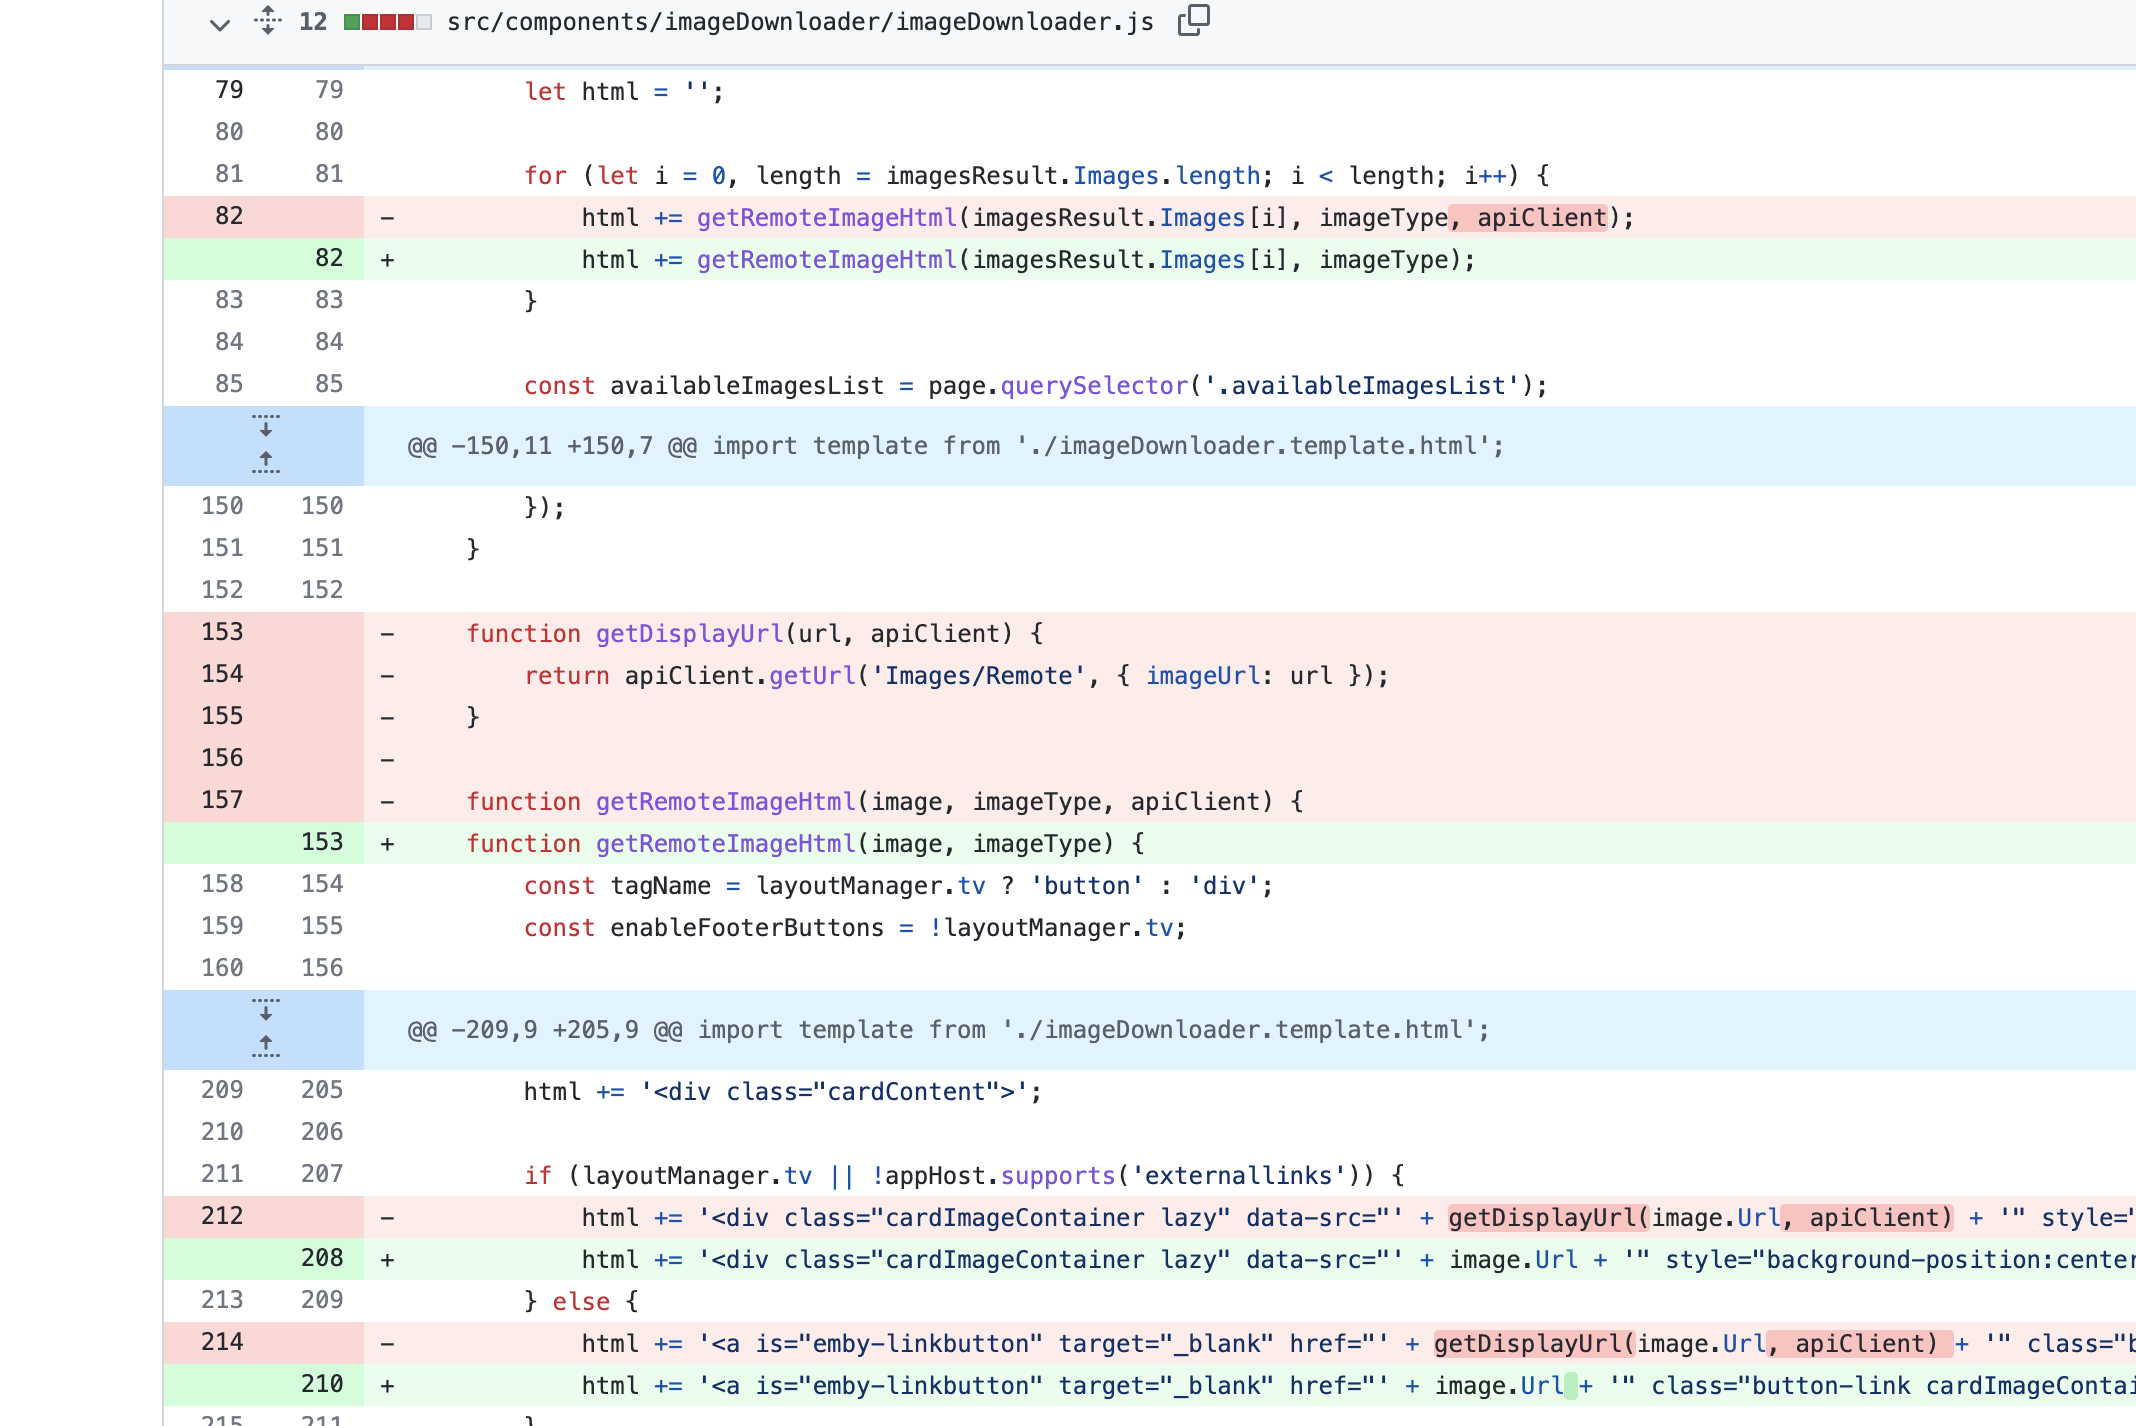Image resolution: width=2136 pixels, height=1426 pixels.
Task: Select line number 82 on the removed line
Action: 228,217
